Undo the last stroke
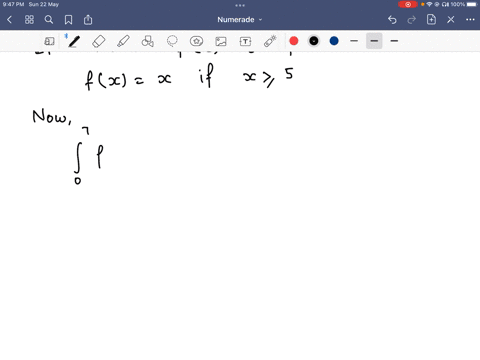Screen dimensions: 480x360 pyautogui.click(x=392, y=20)
